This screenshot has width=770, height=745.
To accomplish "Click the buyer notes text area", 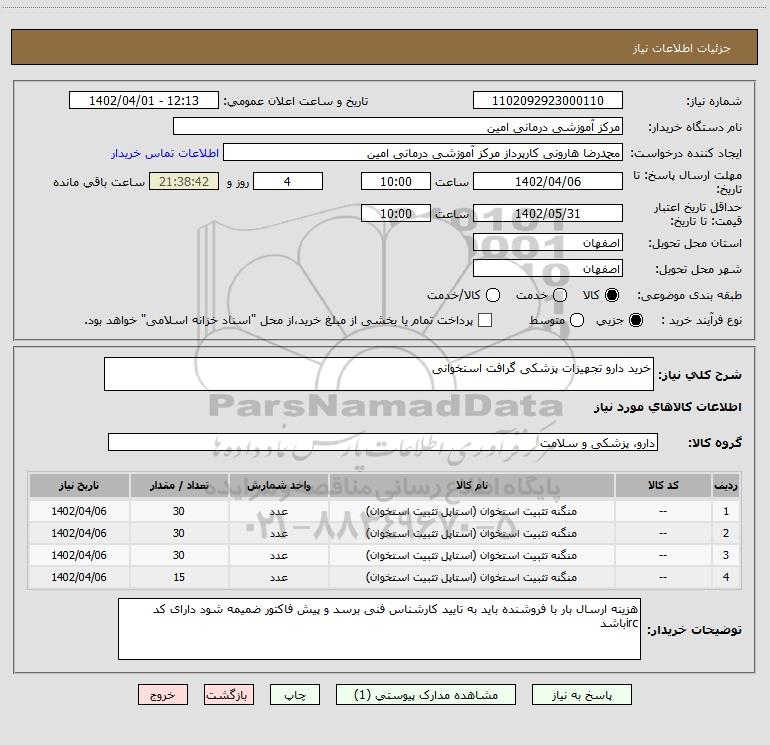I will coord(379,629).
